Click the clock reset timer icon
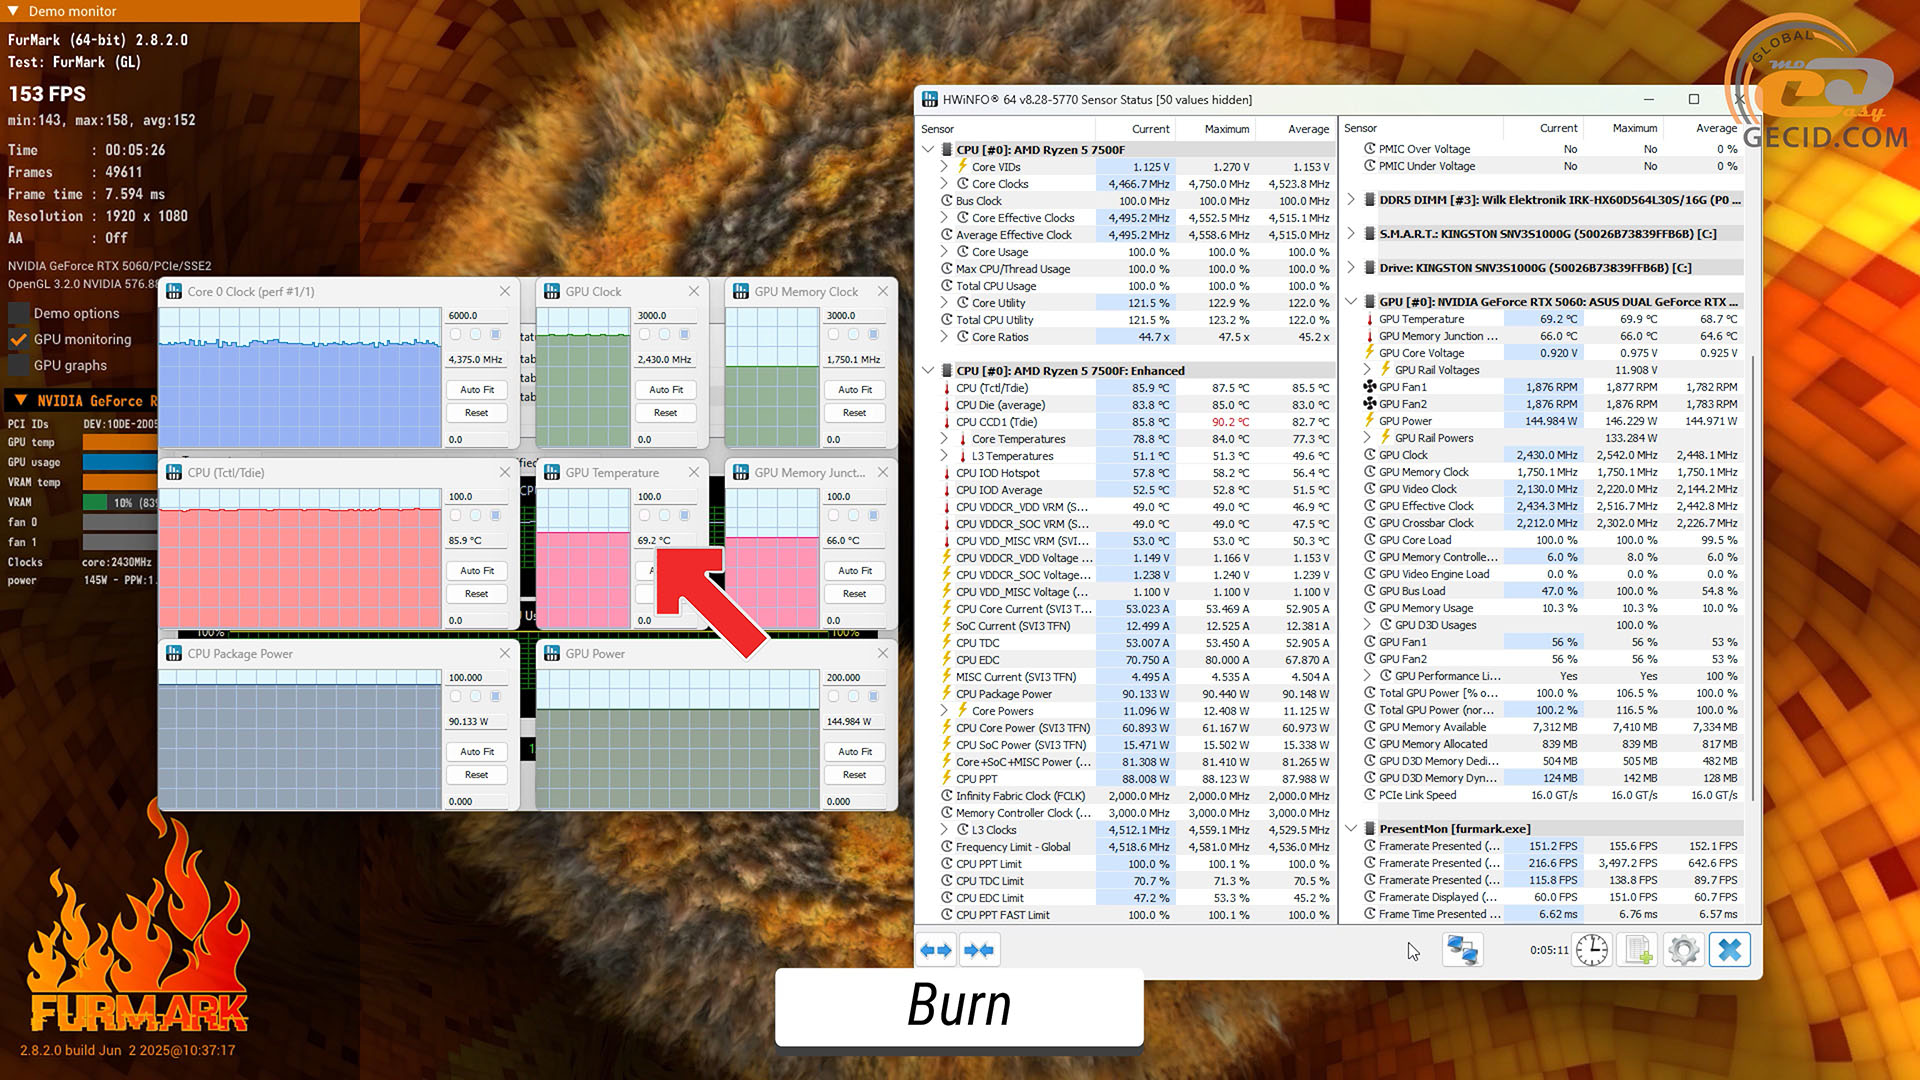The height and width of the screenshot is (1080, 1920). point(1592,950)
